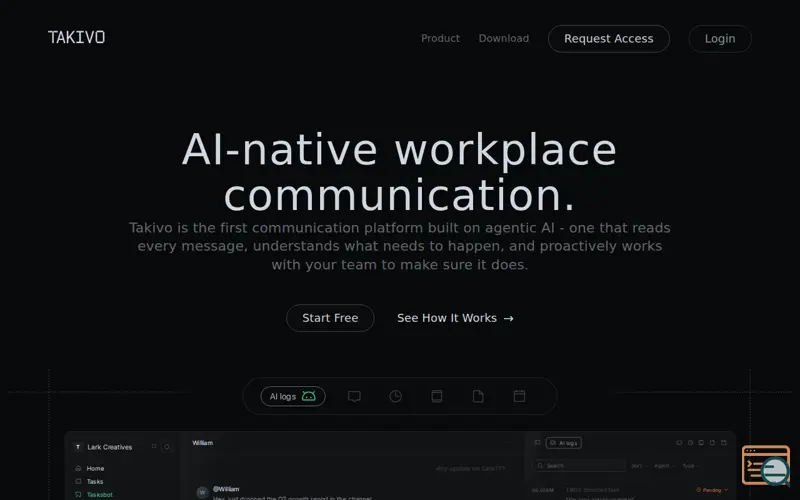Click the calendar icon in preview panel header
The width and height of the screenshot is (800, 500).
(723, 443)
